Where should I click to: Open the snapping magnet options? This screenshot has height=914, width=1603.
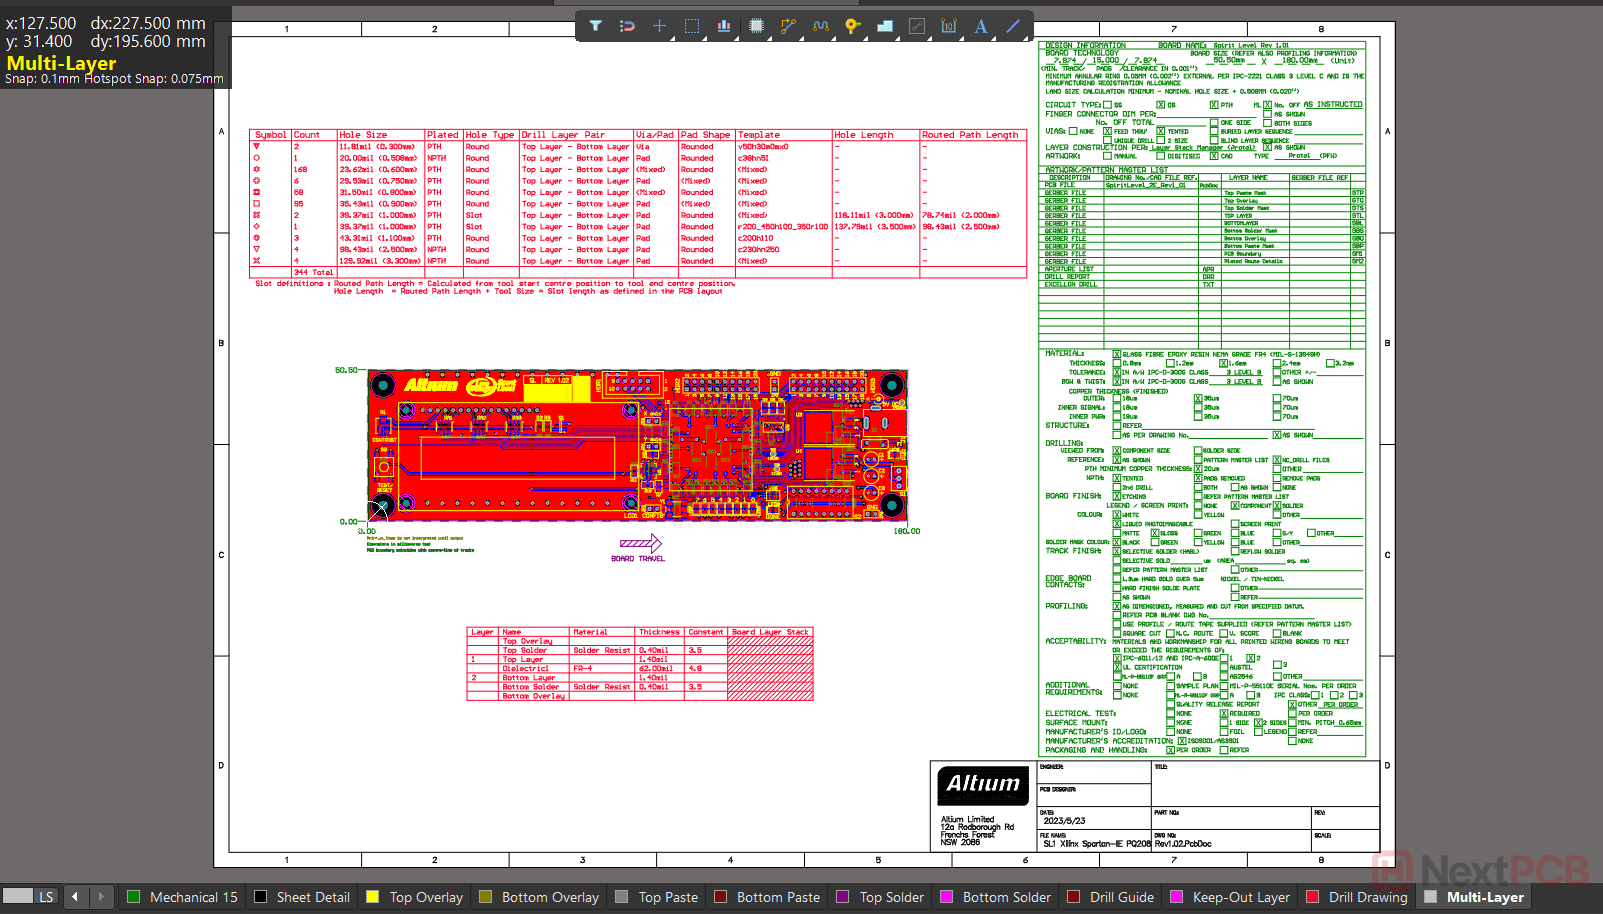pos(627,26)
